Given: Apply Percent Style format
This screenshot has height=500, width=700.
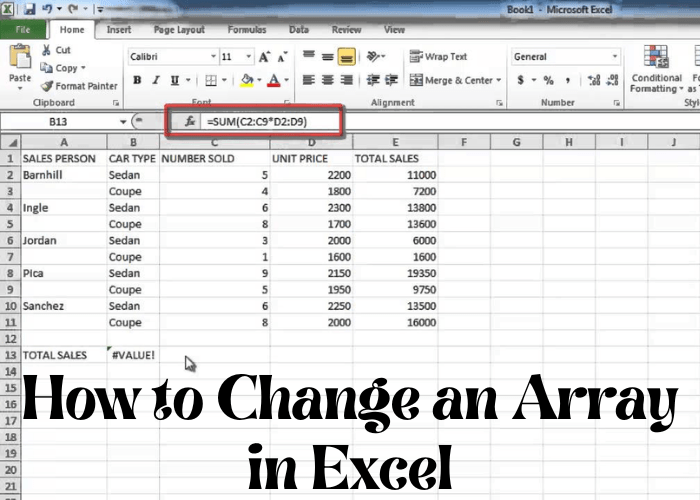Looking at the screenshot, I should pyautogui.click(x=549, y=80).
